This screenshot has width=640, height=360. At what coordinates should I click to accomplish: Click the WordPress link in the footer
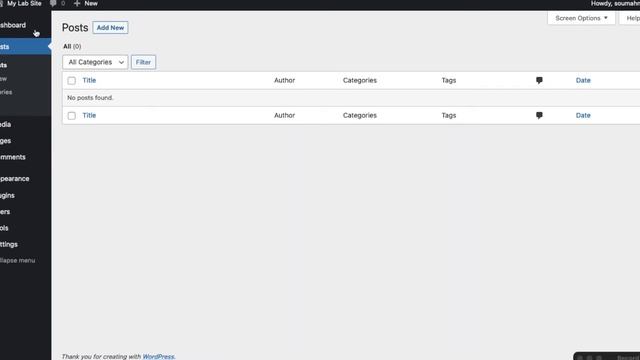coord(158,357)
